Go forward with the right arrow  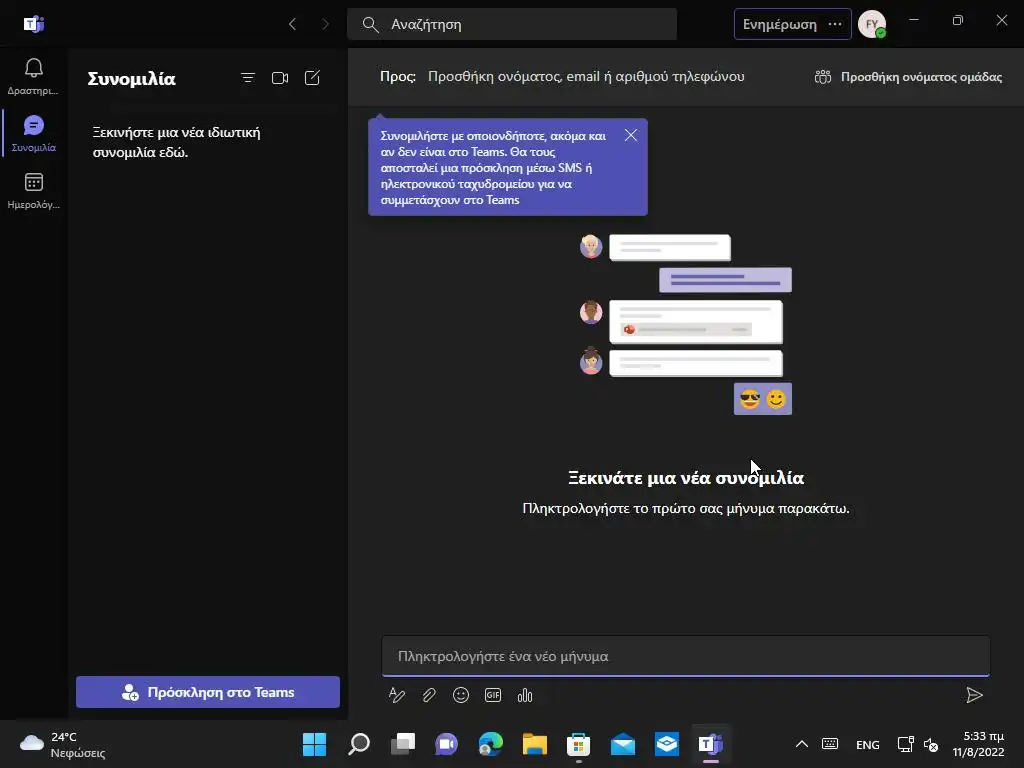click(x=325, y=24)
